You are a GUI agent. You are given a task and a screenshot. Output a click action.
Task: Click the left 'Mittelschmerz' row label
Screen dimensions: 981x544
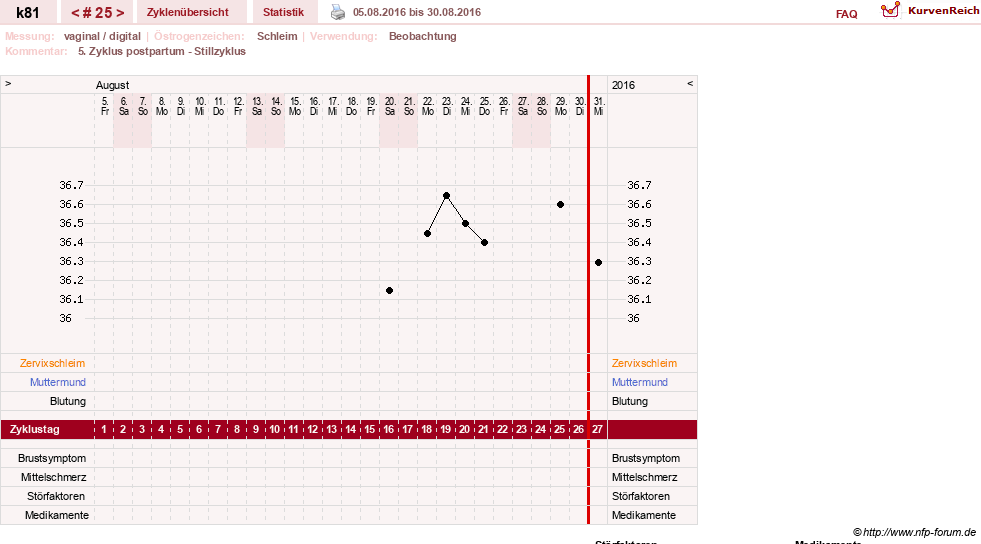point(53,477)
